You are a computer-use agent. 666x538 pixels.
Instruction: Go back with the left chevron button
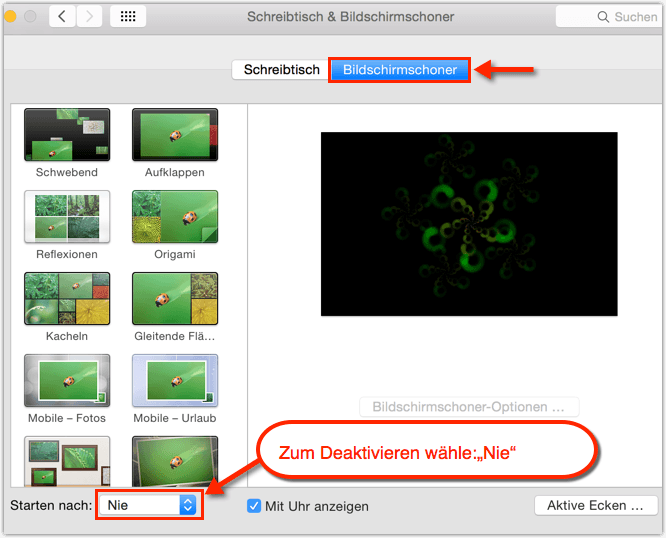[62, 17]
